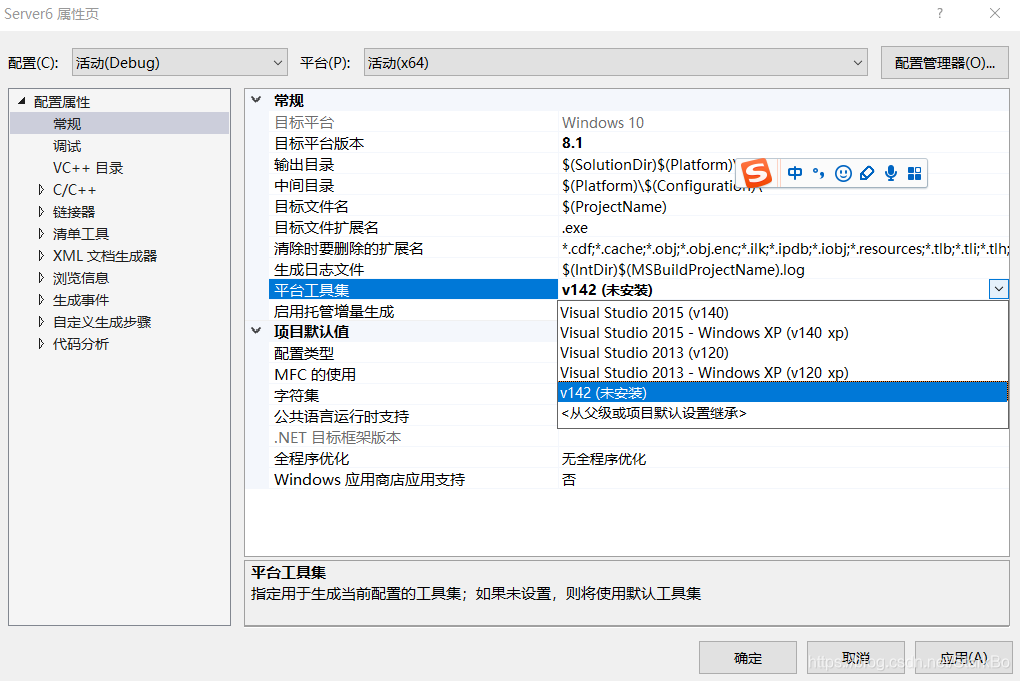Expand the 浏览信息 tree node

tap(41, 278)
